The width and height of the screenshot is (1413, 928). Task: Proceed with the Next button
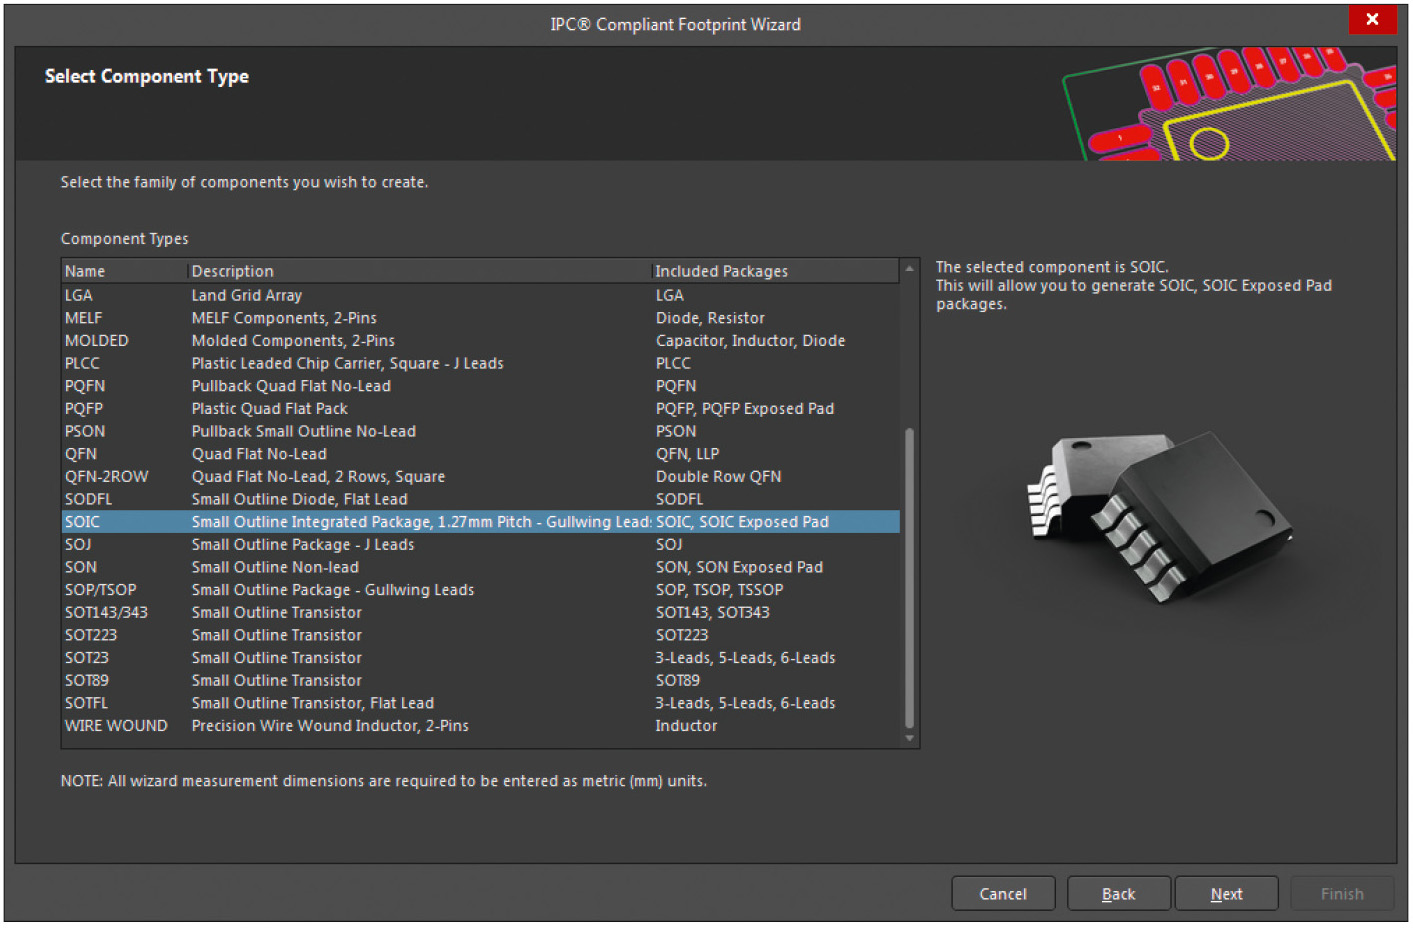[1226, 894]
